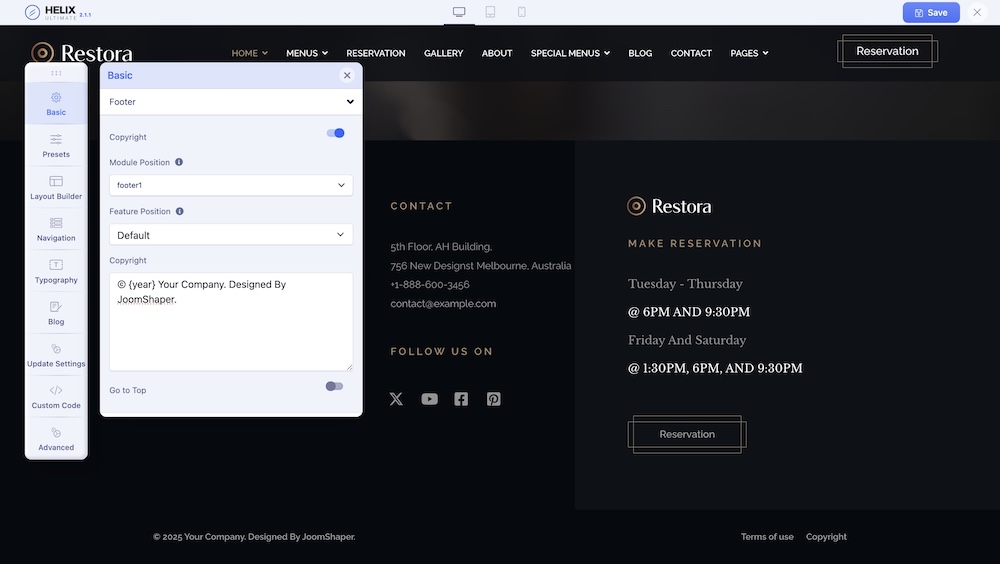Click the 'Friday And Saturday' text
The height and width of the screenshot is (564, 1000).
tap(687, 340)
